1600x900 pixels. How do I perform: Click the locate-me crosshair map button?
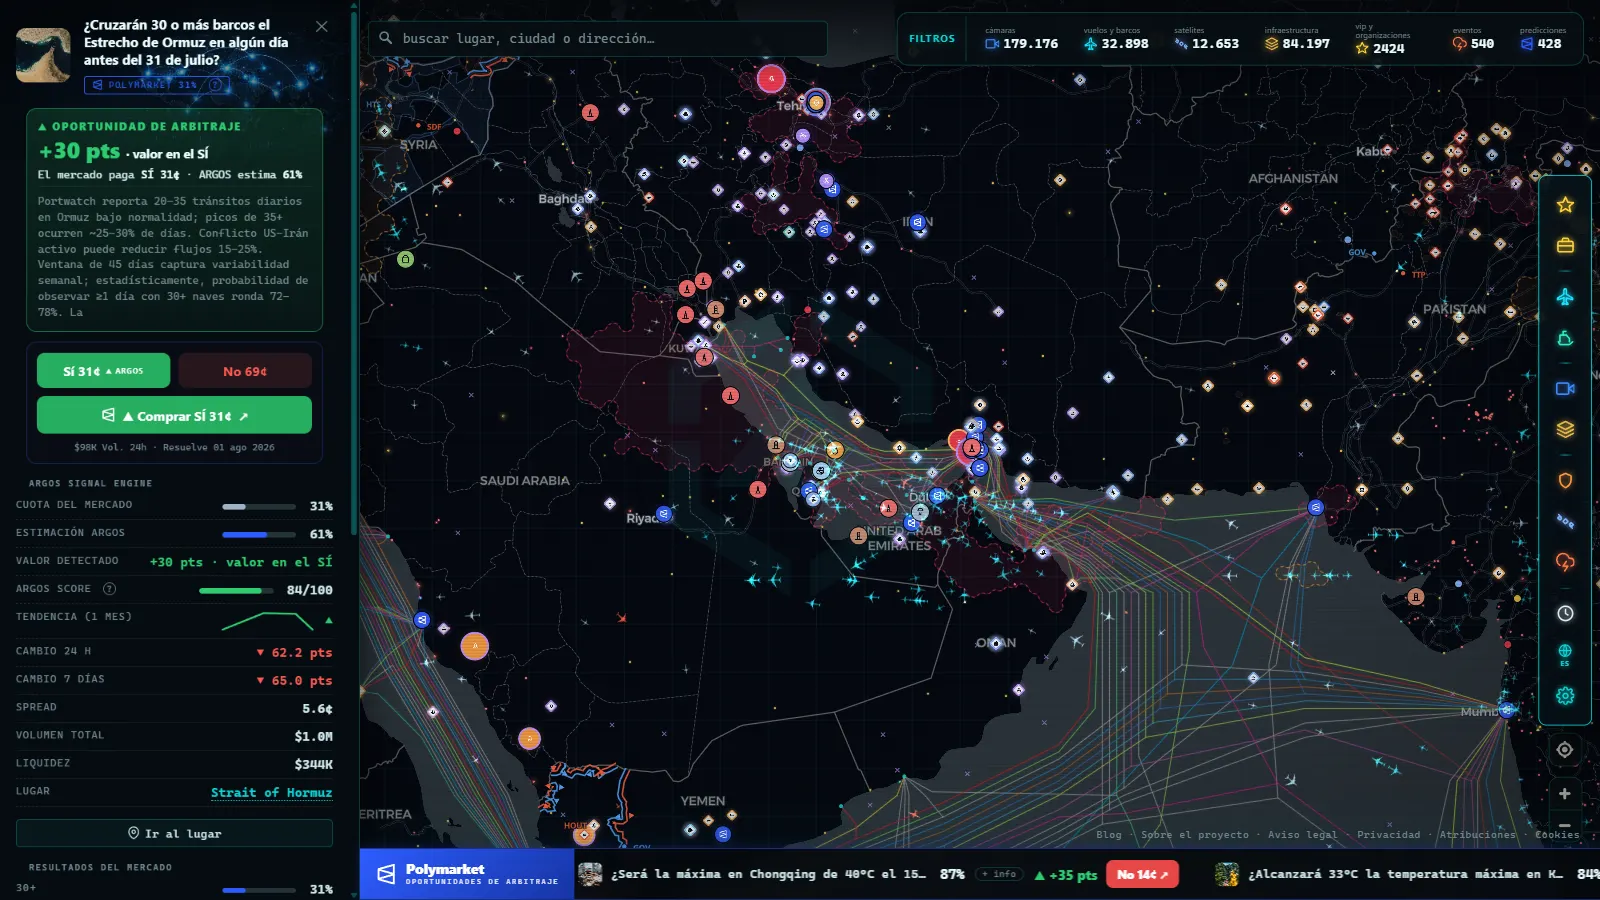tap(1565, 750)
